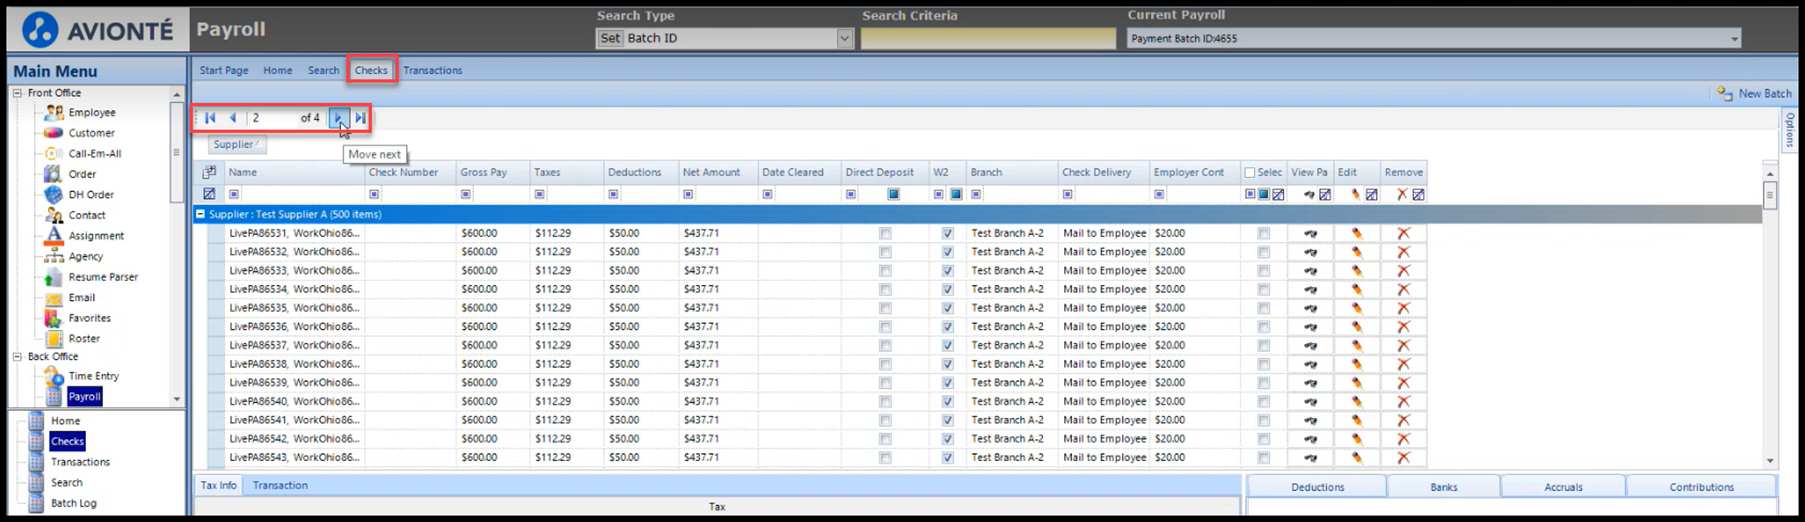Viewport: 1805px width, 522px height.
Task: Open the Deductions tab
Action: [x=1317, y=487]
